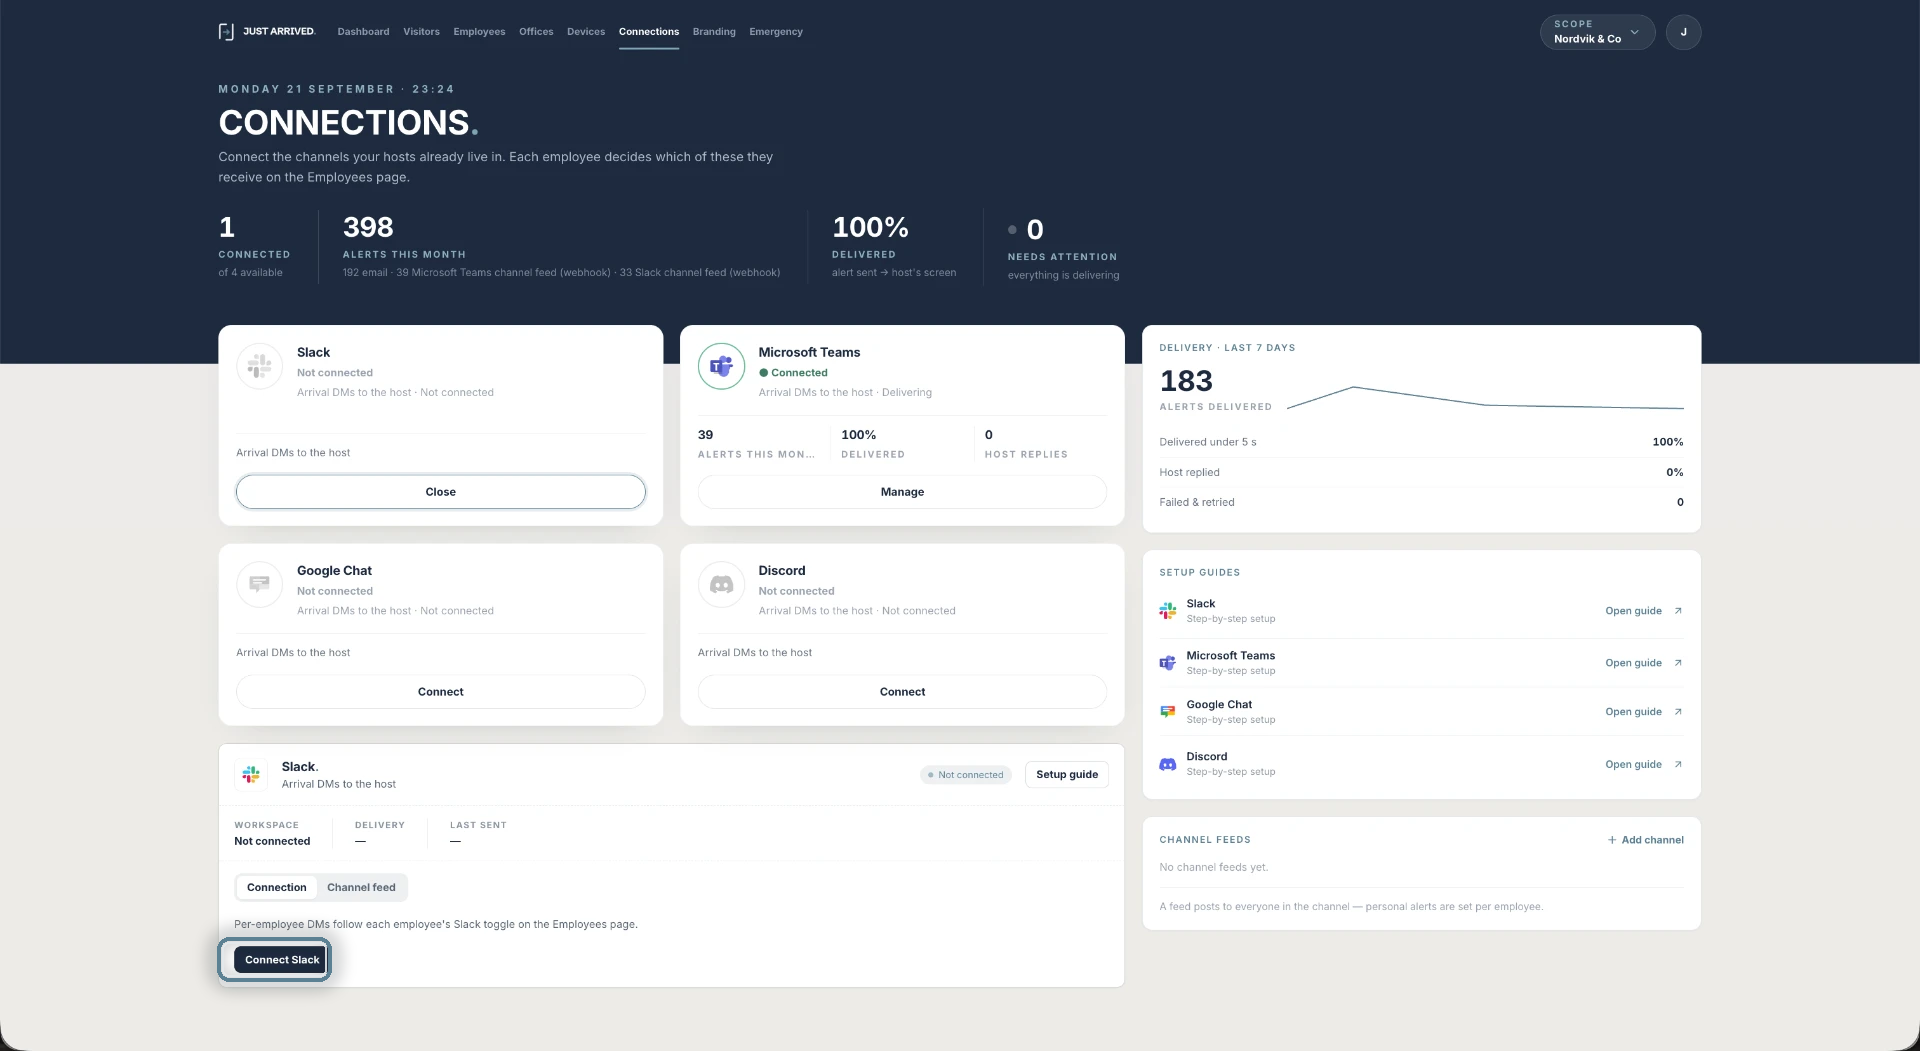Click the Slack guide external-link arrow
1920x1051 pixels.
1678,611
